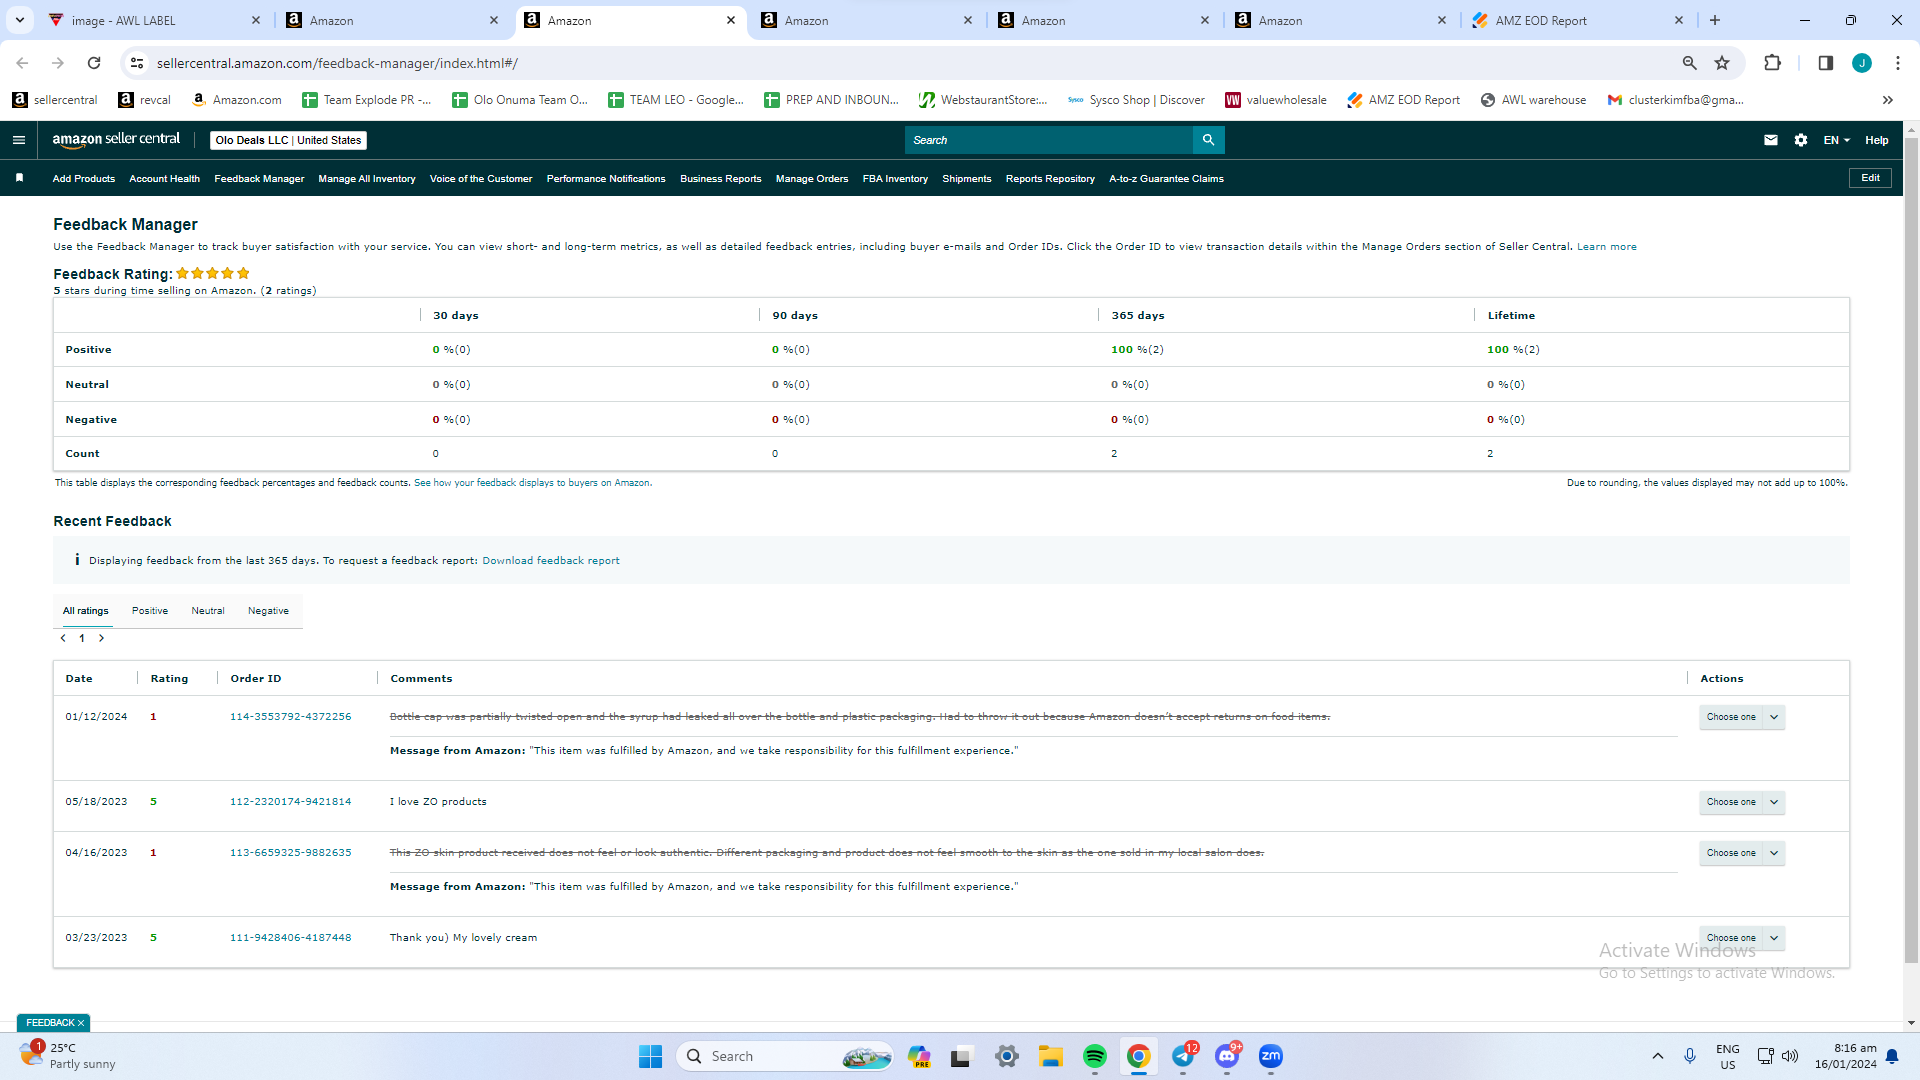Image resolution: width=1920 pixels, height=1080 pixels.
Task: Open order ID 111-9428406-4187448 link
Action: point(291,938)
